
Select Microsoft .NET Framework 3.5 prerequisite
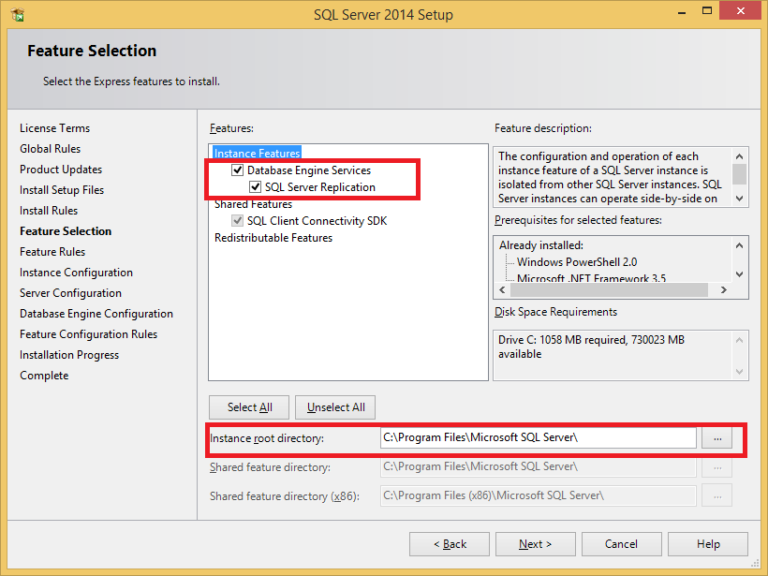coord(591,278)
